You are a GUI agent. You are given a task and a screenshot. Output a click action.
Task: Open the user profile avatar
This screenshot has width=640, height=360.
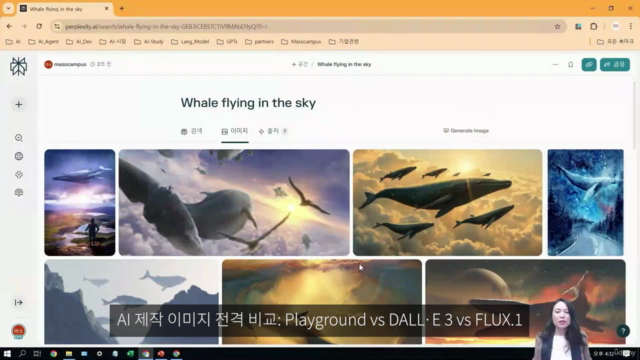[x=18, y=331]
